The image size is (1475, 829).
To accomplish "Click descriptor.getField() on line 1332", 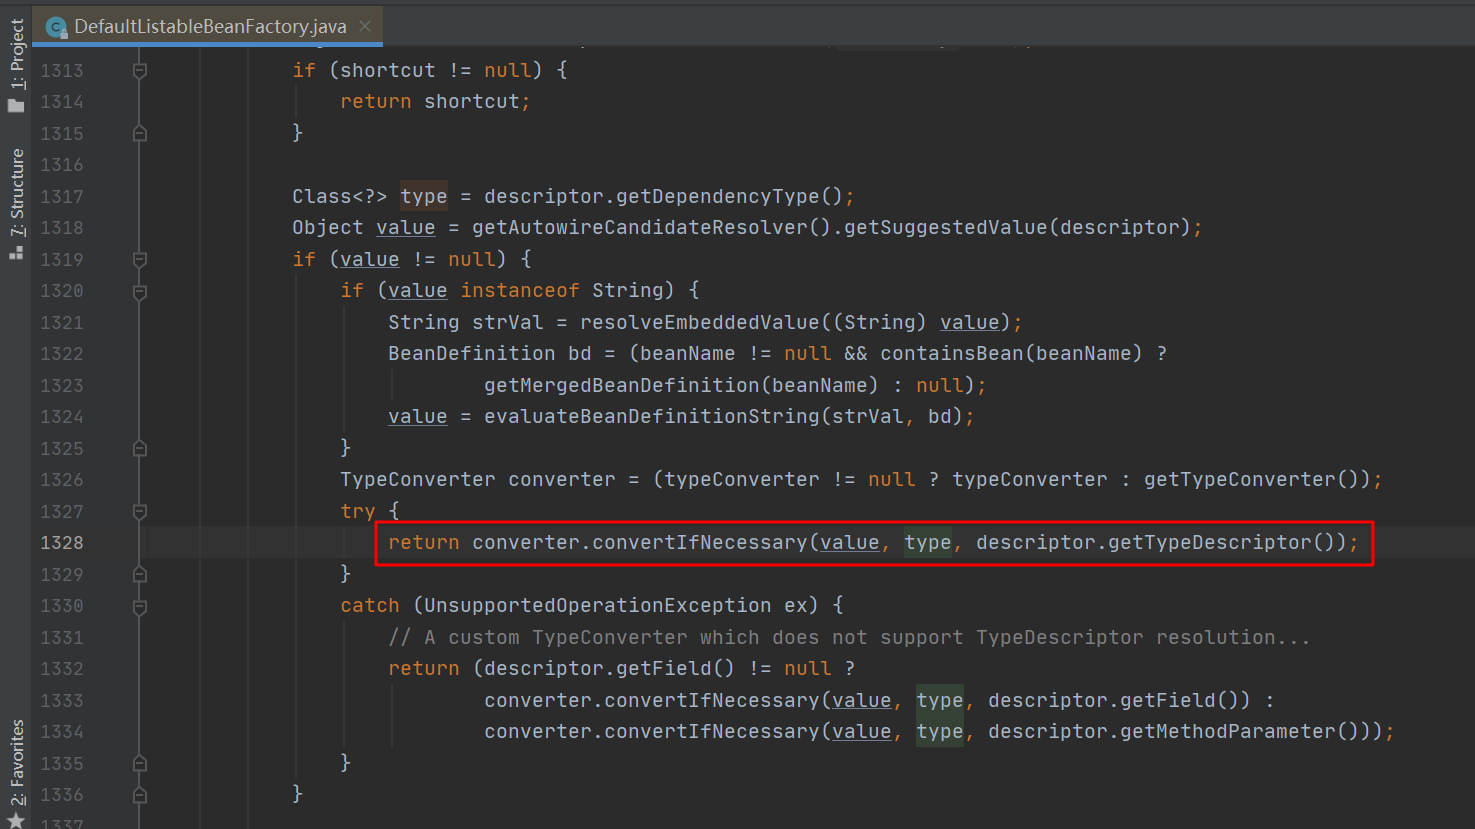I will click(x=610, y=668).
